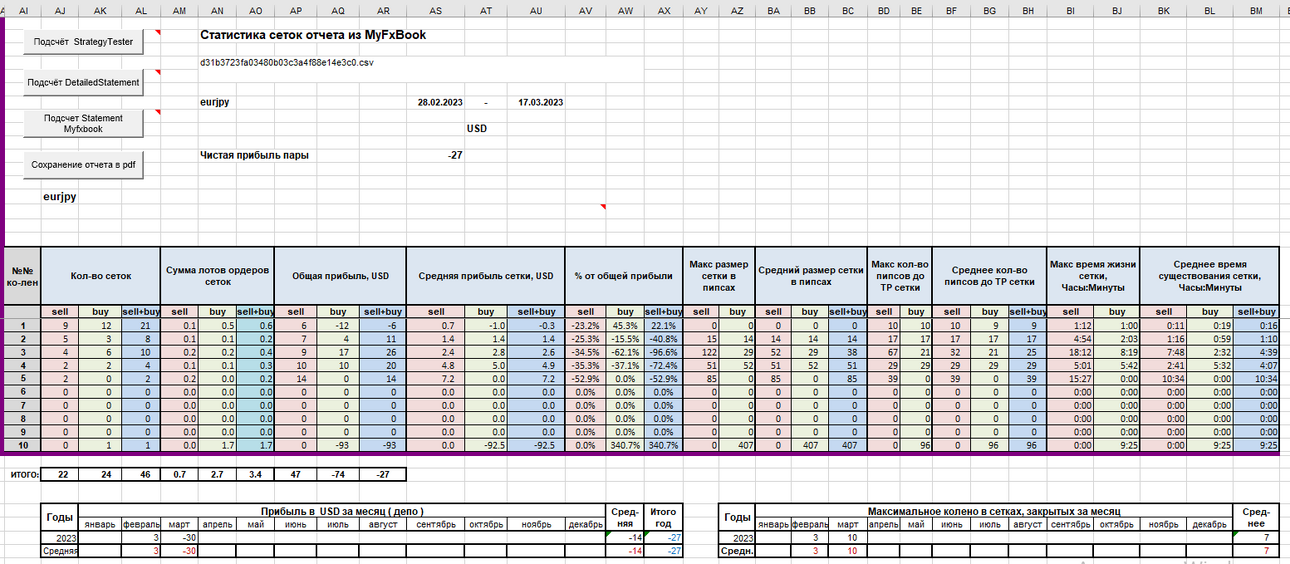The width and height of the screenshot is (1290, 564).
Task: Select the Среднее время существования сетки header
Action: click(1210, 275)
